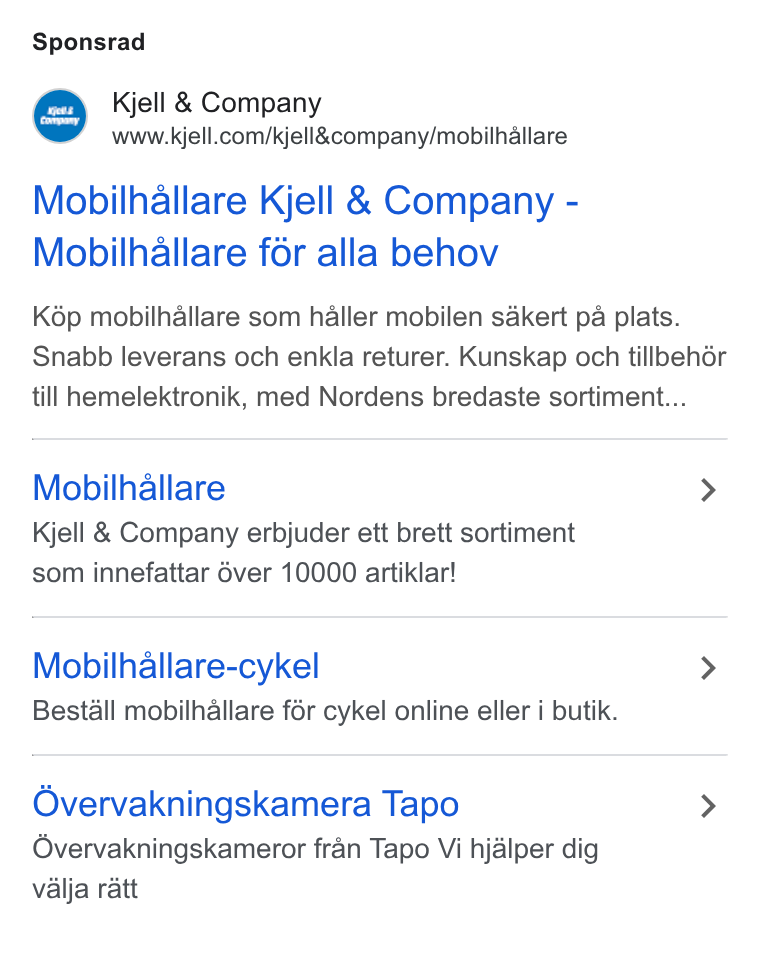Click the 'Snabb leverans och enkla returer' sentence

241,357
